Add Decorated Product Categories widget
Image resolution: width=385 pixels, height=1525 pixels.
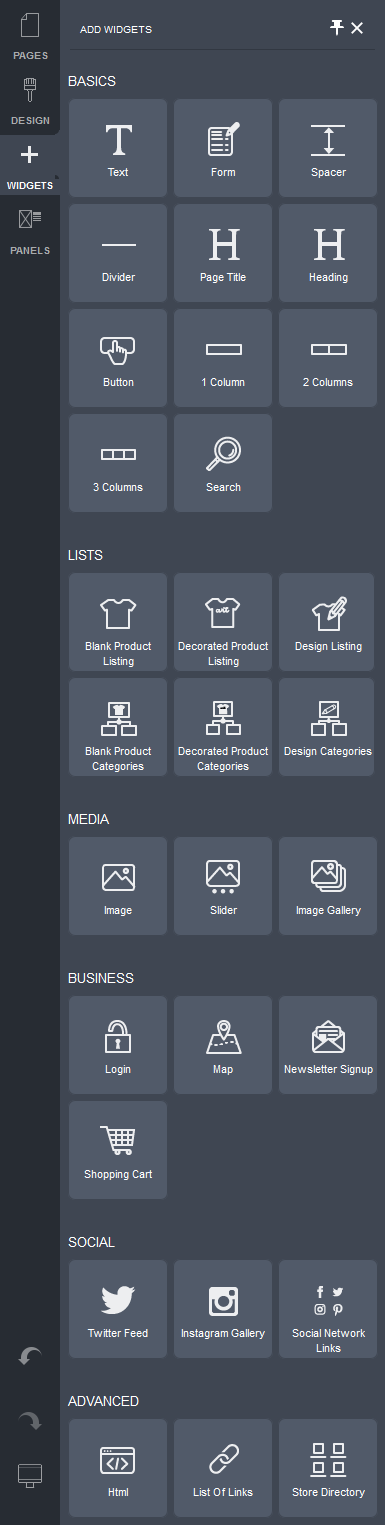pyautogui.click(x=223, y=727)
